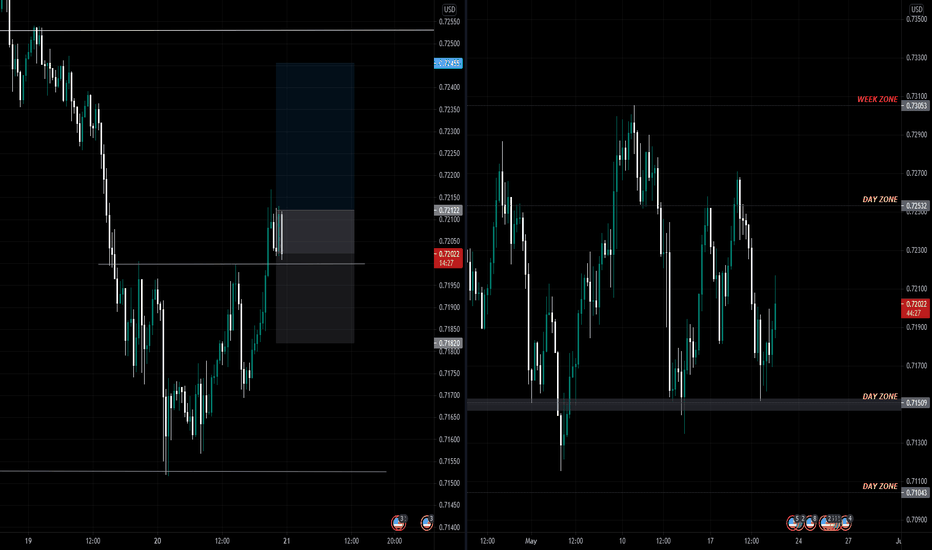
Task: Click the 0.72550 label on left price axis
Action: (x=449, y=21)
